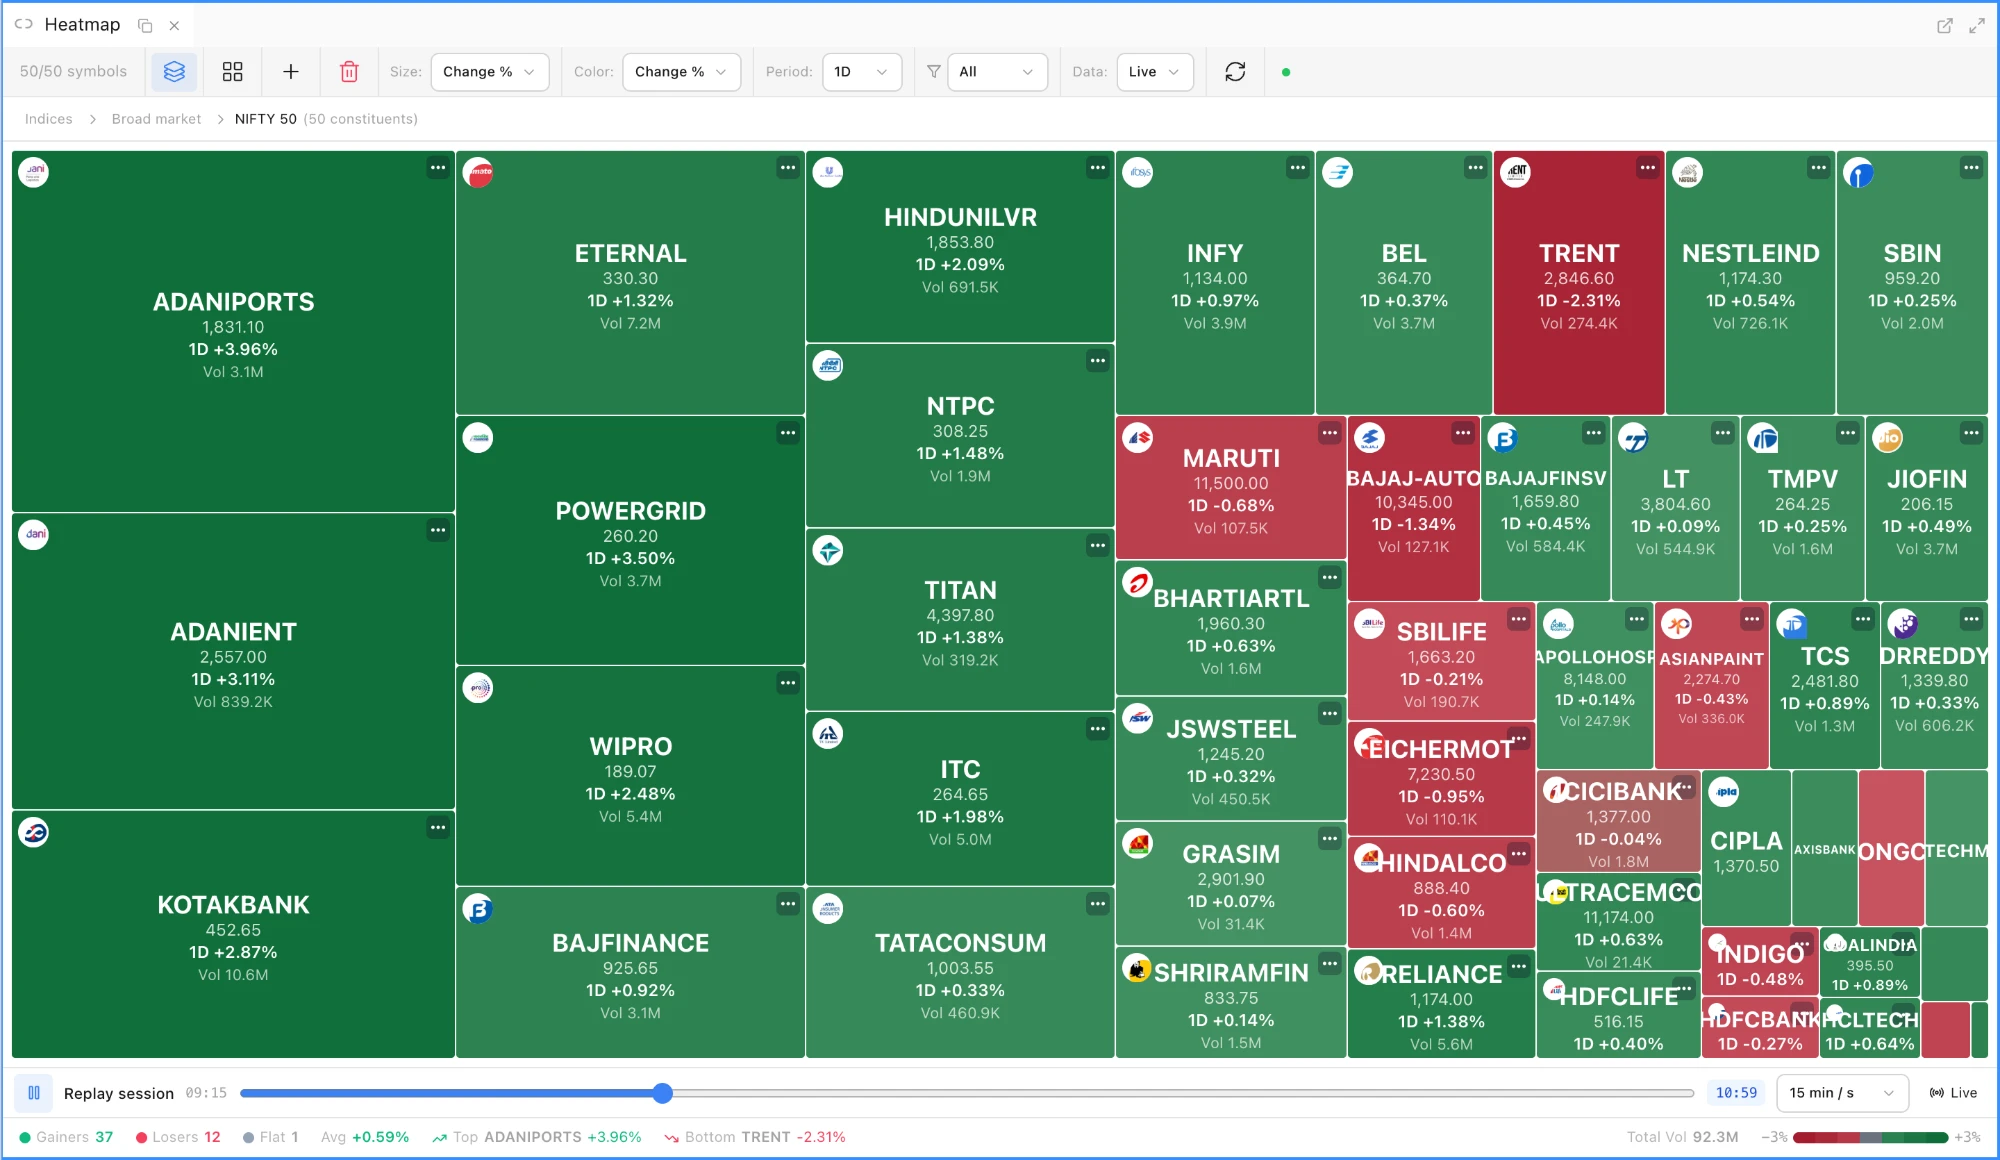Click the 09:15 replay start time label
Screen dimensions: 2000x1160
[206, 1093]
